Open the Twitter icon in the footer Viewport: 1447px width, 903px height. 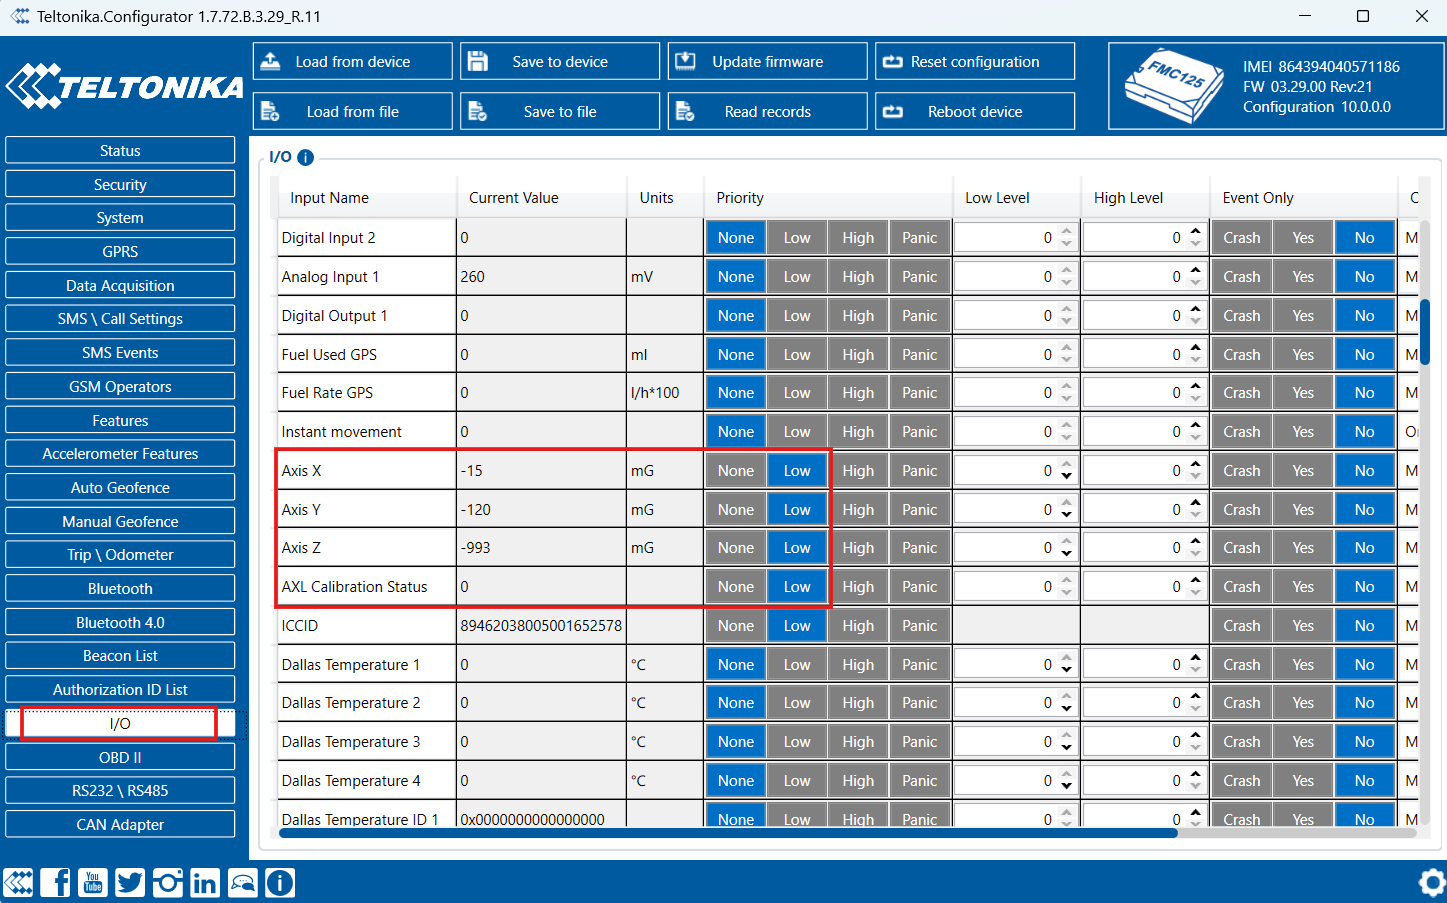[x=130, y=883]
